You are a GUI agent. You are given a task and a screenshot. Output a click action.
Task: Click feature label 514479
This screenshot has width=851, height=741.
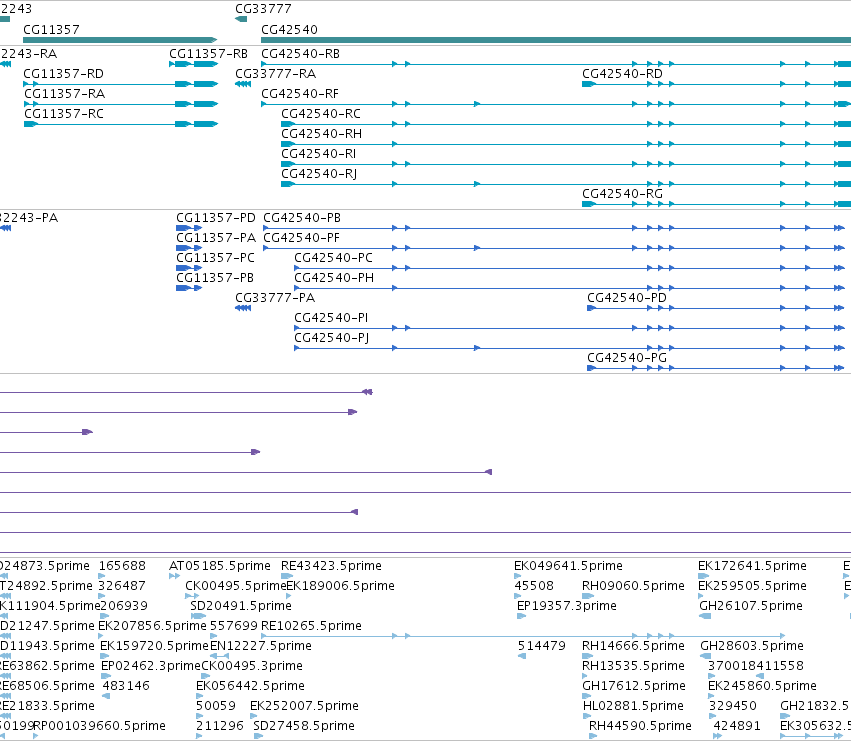pos(542,646)
